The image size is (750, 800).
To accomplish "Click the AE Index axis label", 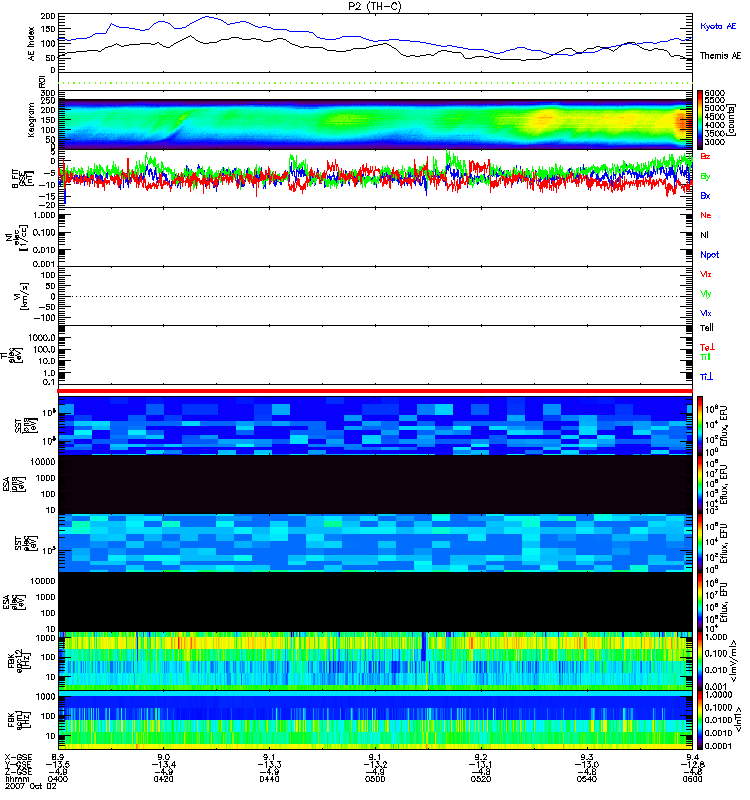I will pos(32,44).
